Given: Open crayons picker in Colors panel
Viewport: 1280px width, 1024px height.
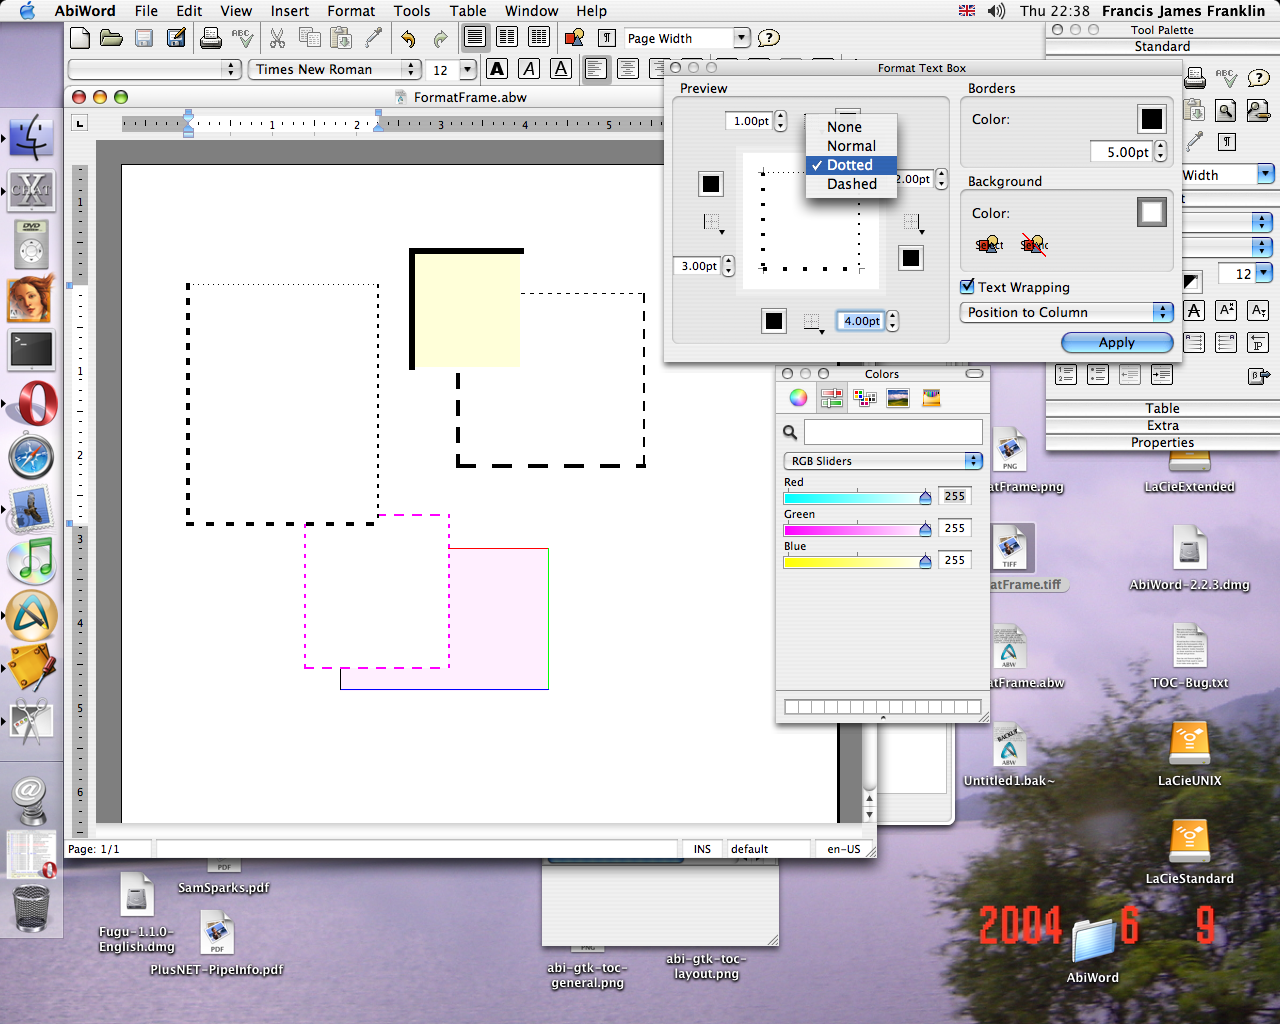Looking at the screenshot, I should tap(931, 398).
